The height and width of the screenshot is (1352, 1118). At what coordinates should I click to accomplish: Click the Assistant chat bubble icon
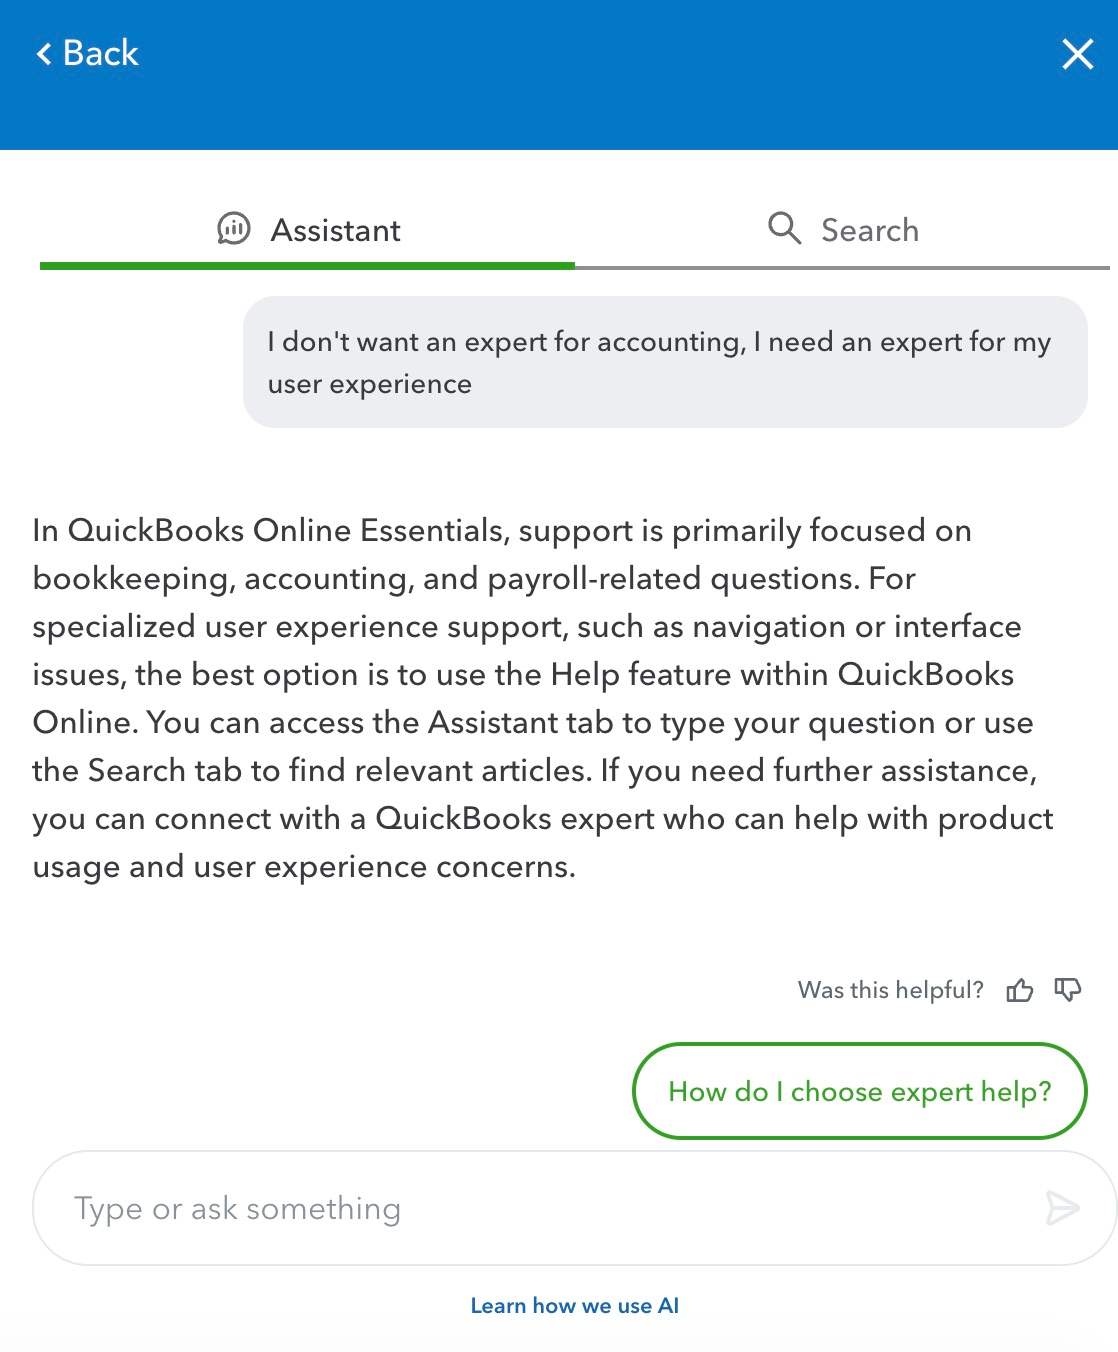[233, 230]
